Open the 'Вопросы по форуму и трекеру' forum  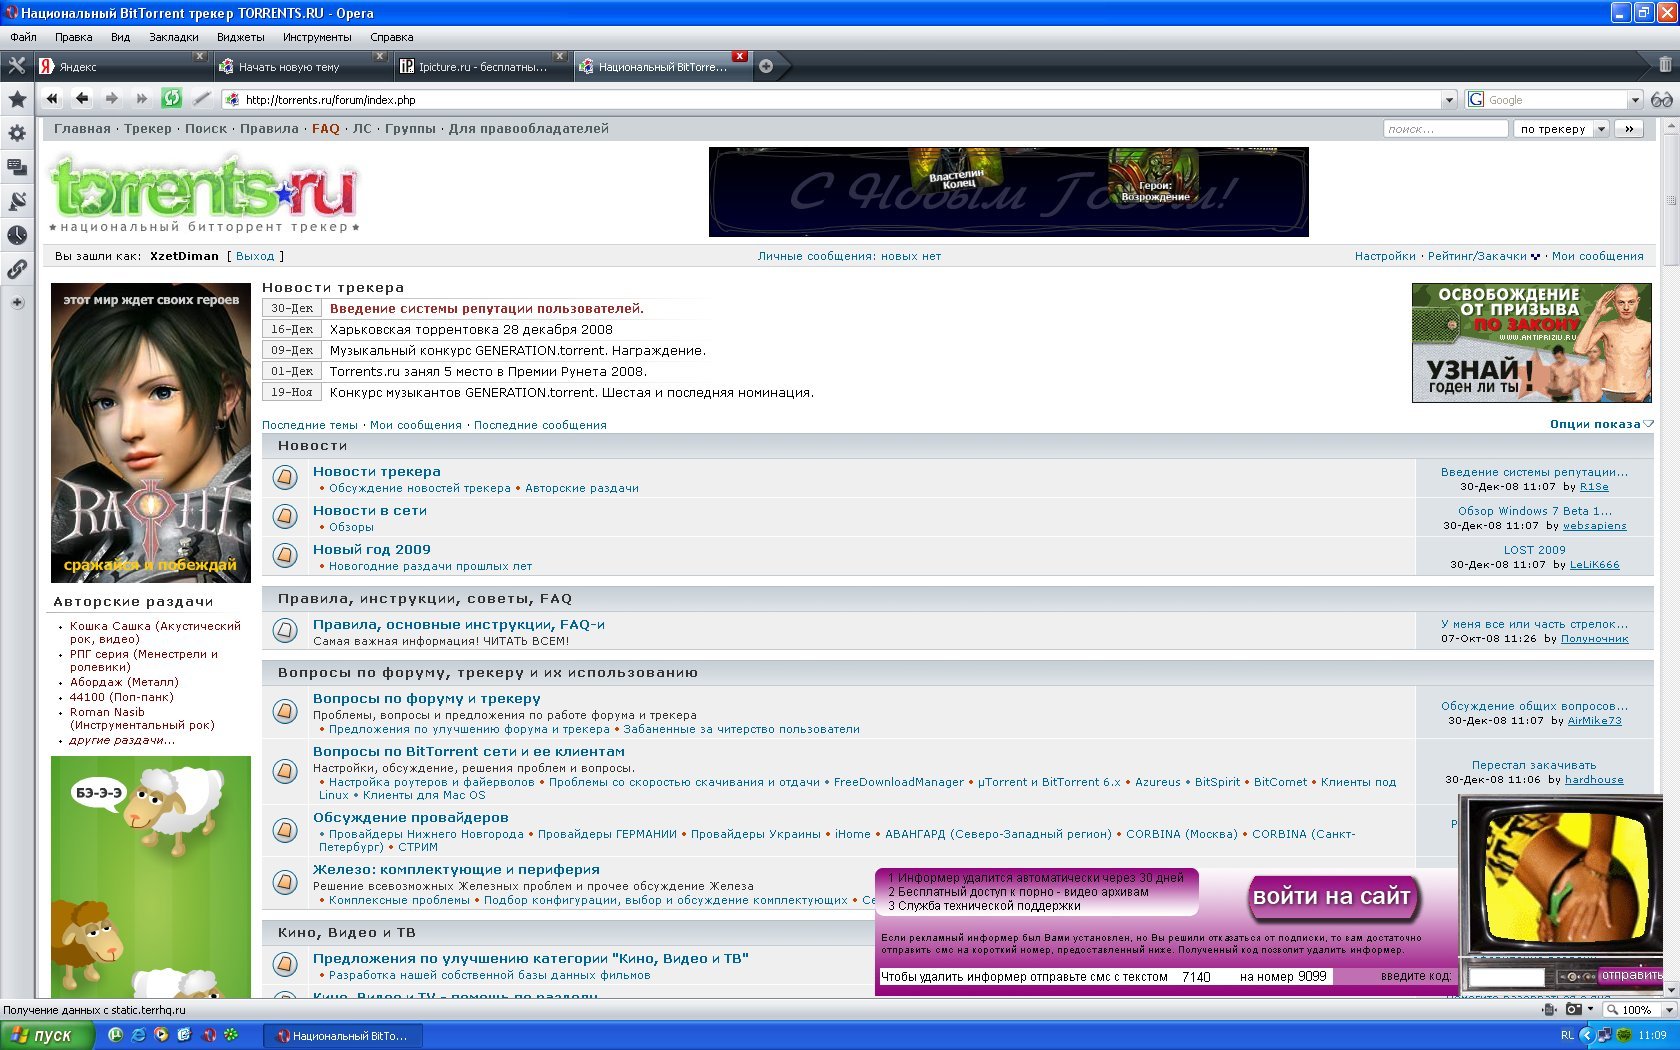coord(426,698)
